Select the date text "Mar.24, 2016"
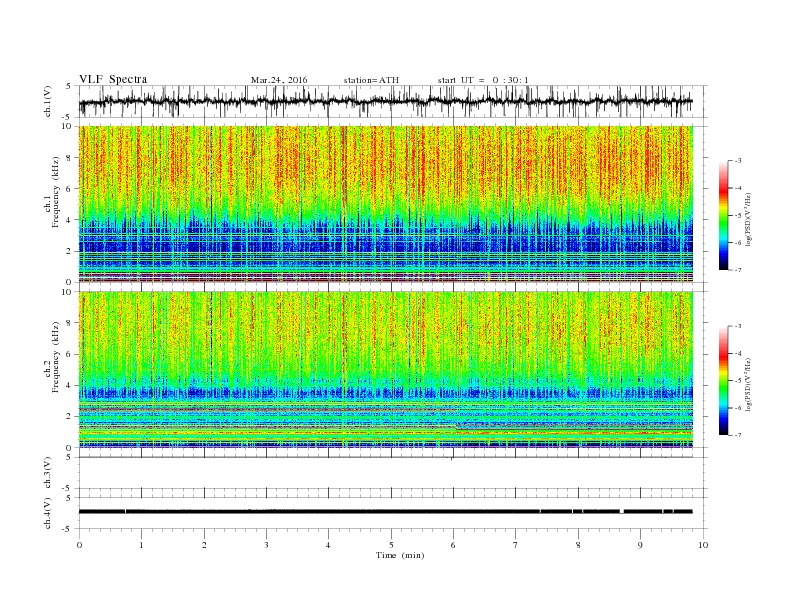 pos(279,80)
